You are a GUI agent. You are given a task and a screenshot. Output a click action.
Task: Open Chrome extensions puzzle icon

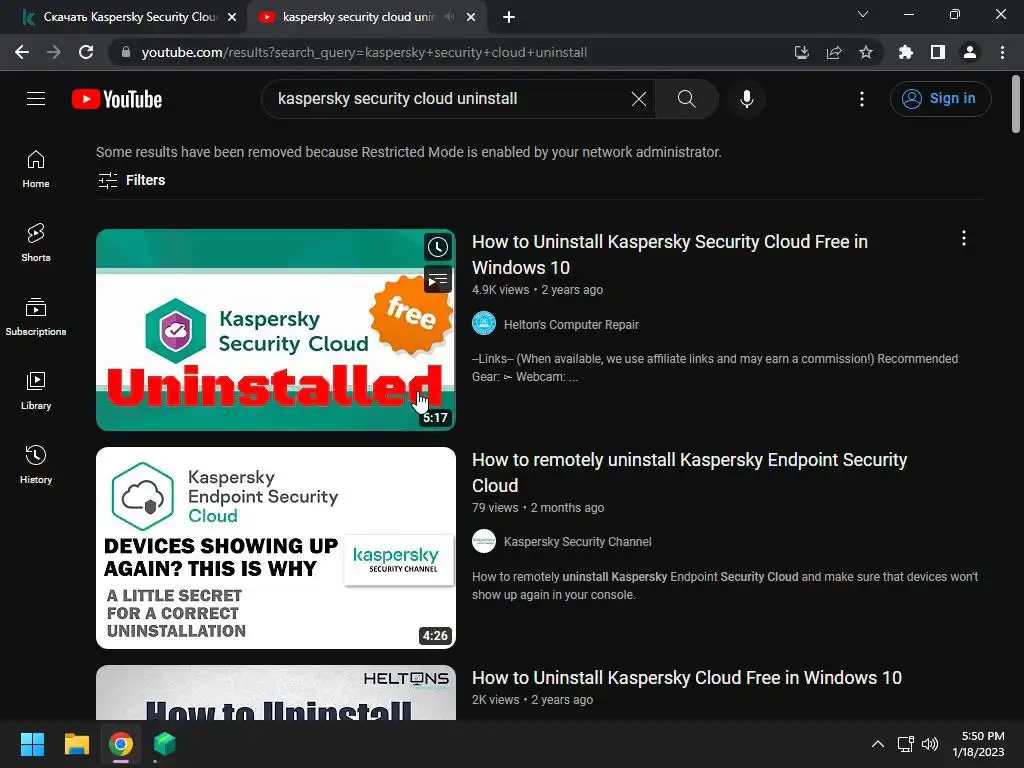[x=906, y=52]
